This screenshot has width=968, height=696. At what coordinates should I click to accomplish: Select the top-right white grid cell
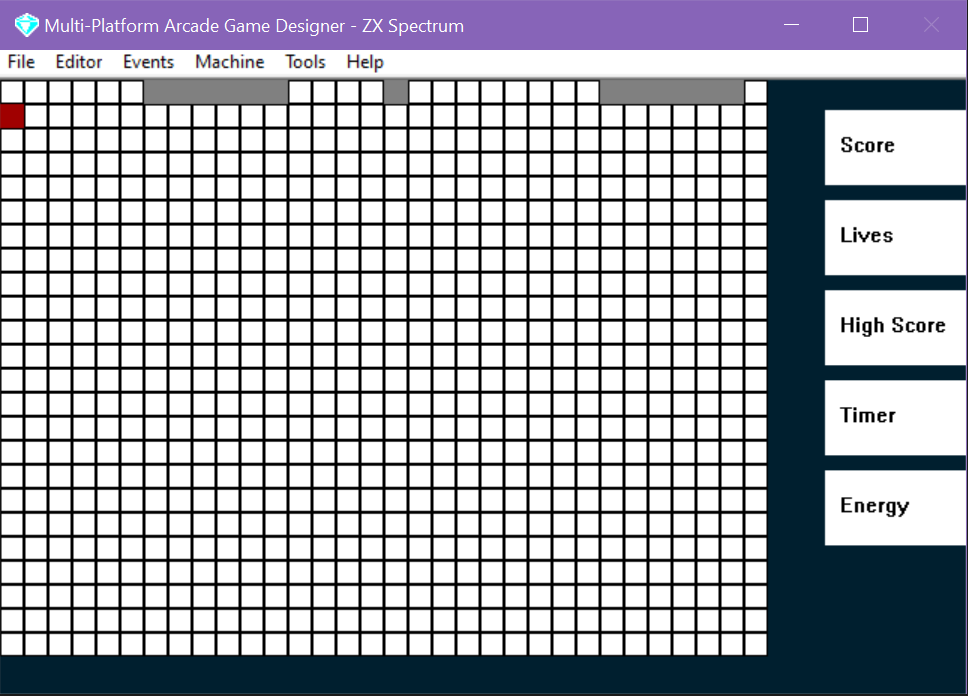756,92
